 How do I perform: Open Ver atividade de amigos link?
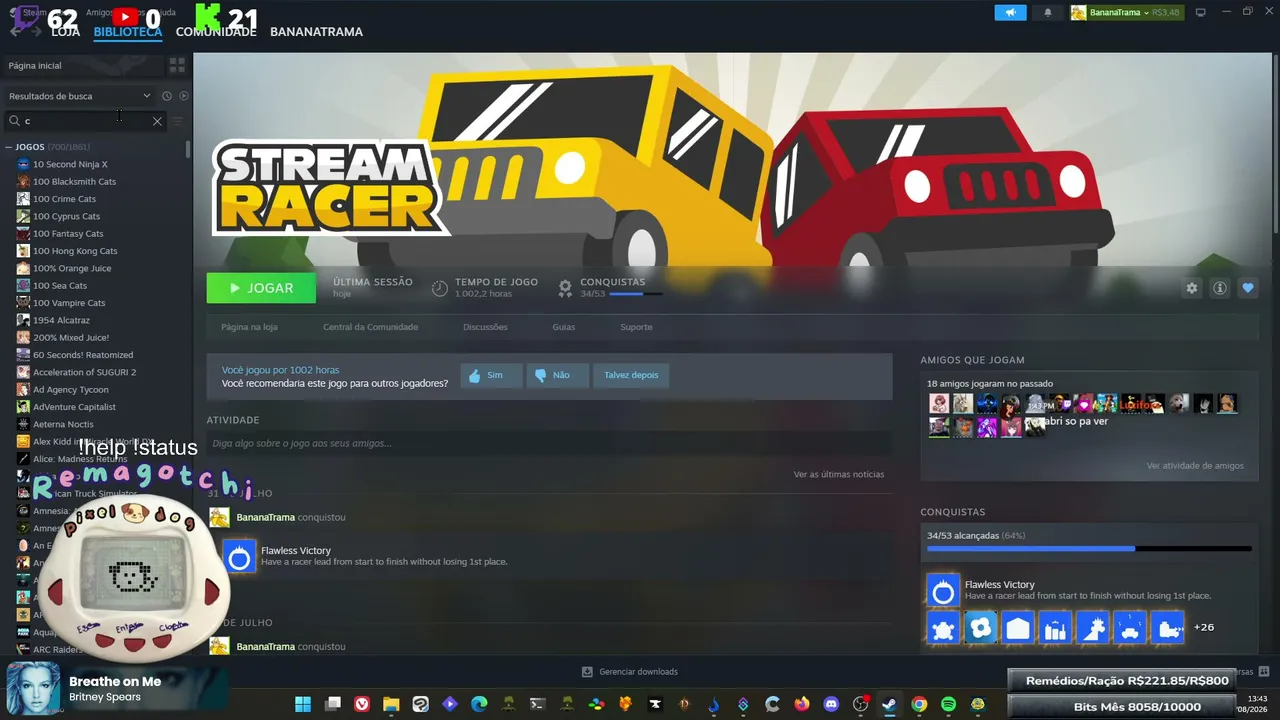tap(1195, 466)
